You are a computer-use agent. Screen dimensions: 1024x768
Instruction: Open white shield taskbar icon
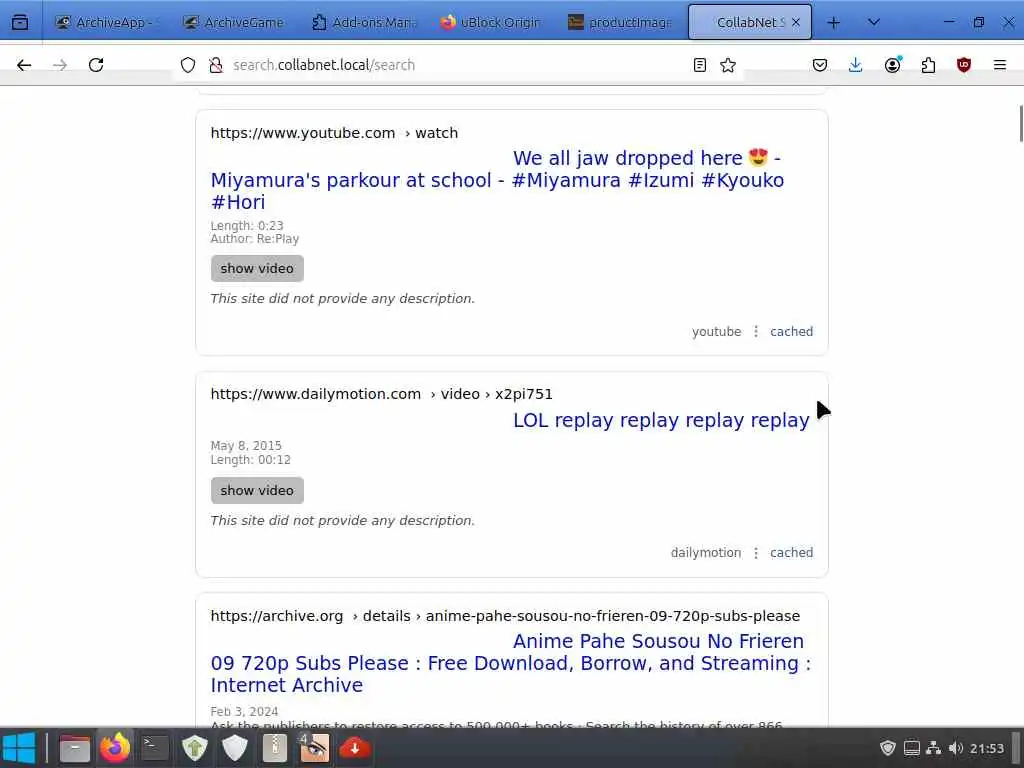click(x=234, y=748)
